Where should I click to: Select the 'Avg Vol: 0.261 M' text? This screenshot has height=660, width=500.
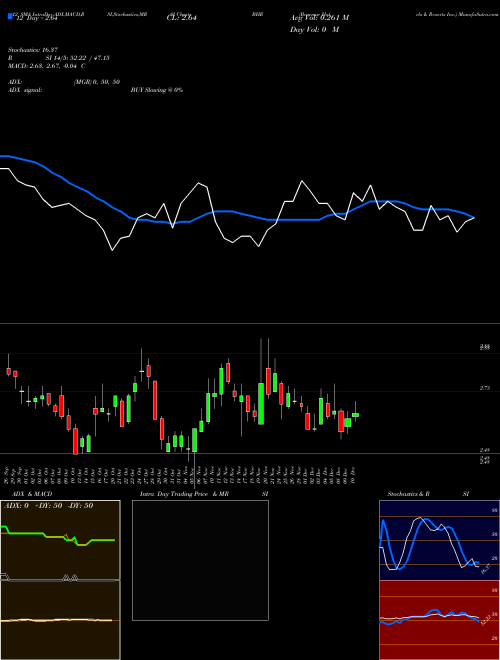pos(319,18)
